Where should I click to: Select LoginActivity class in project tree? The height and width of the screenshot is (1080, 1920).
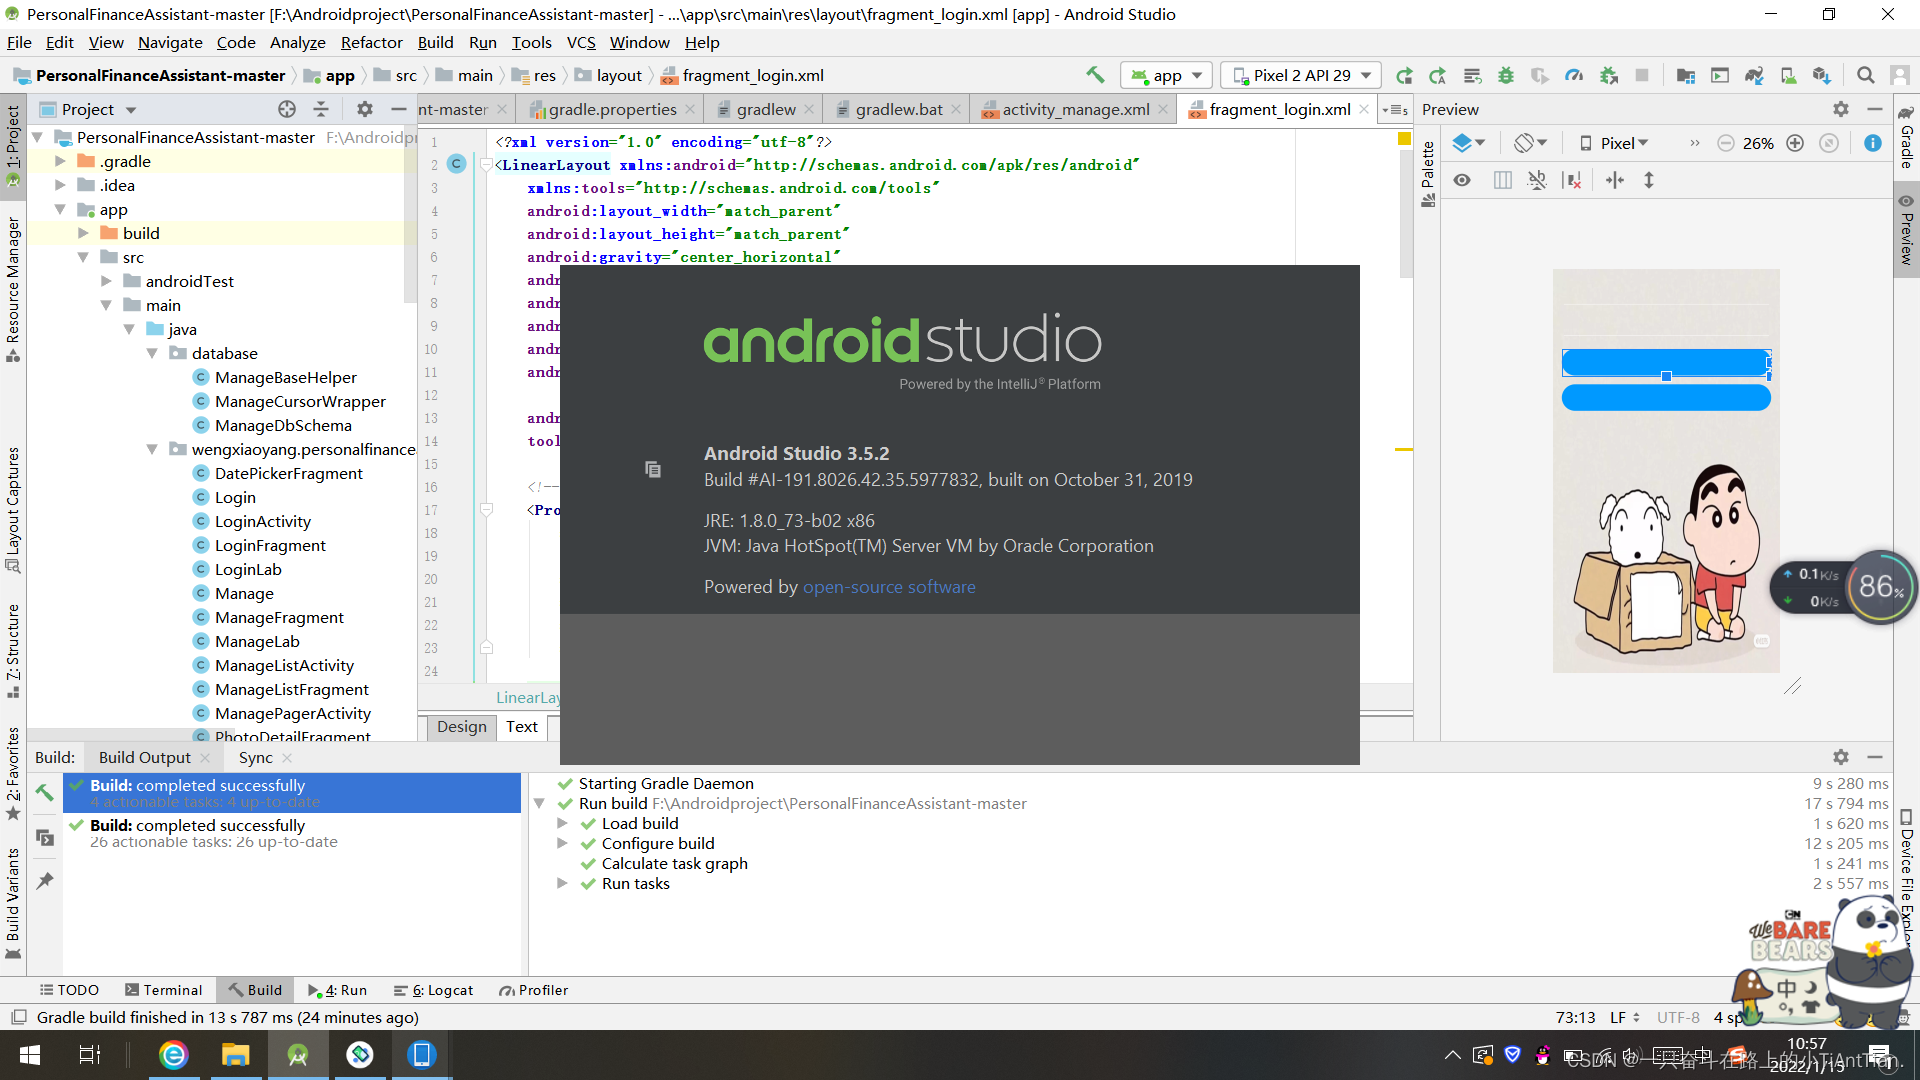tap(262, 521)
